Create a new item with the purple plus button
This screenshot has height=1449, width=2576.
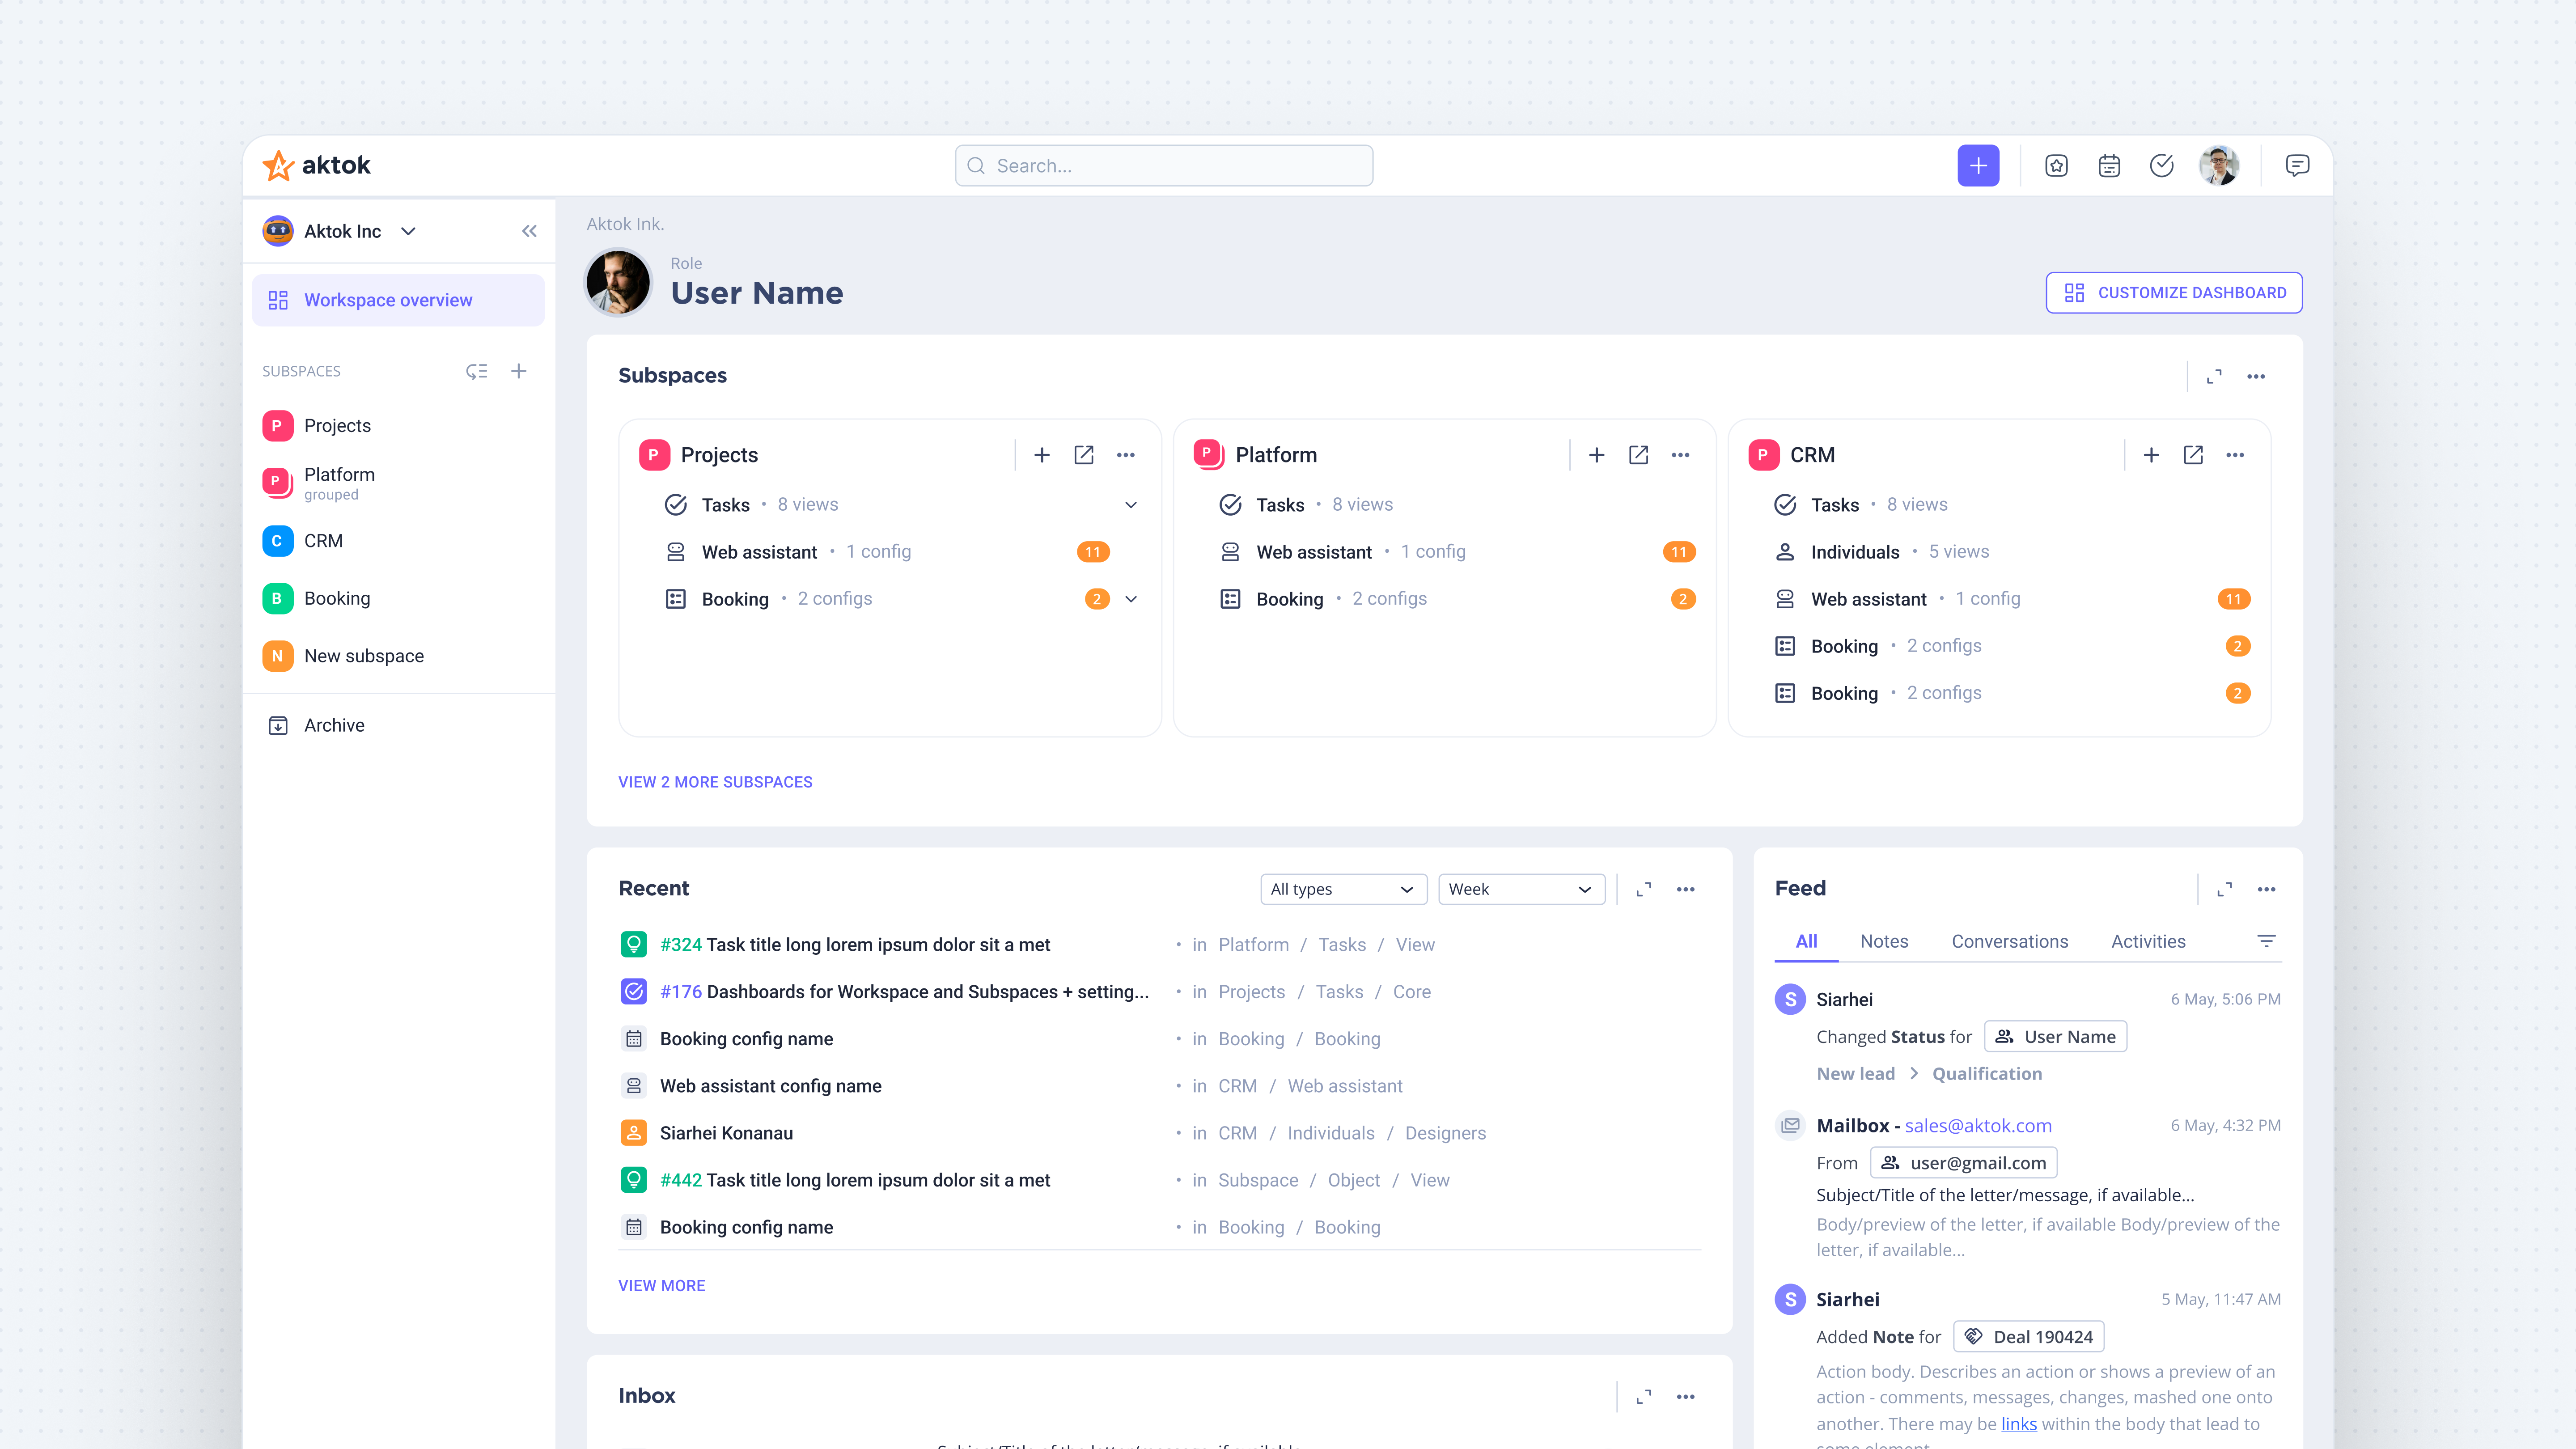point(1979,165)
